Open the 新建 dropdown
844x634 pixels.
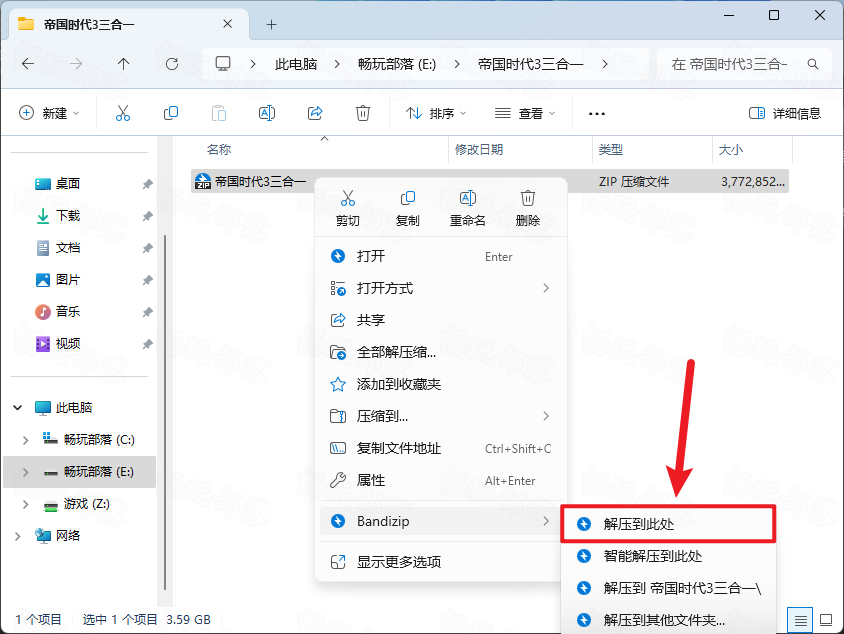point(50,113)
